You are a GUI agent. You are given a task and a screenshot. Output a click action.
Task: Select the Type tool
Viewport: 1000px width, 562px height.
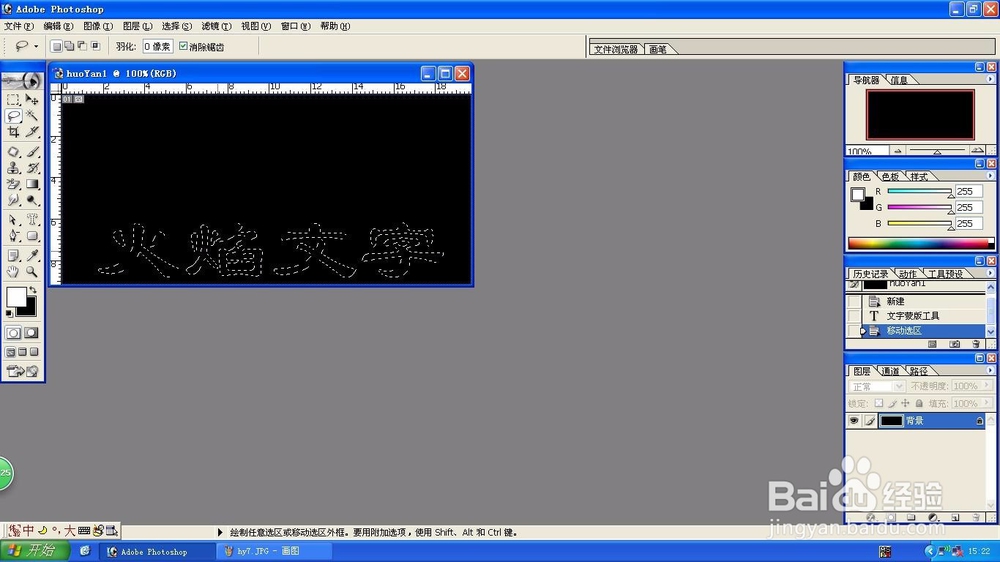pyautogui.click(x=32, y=219)
